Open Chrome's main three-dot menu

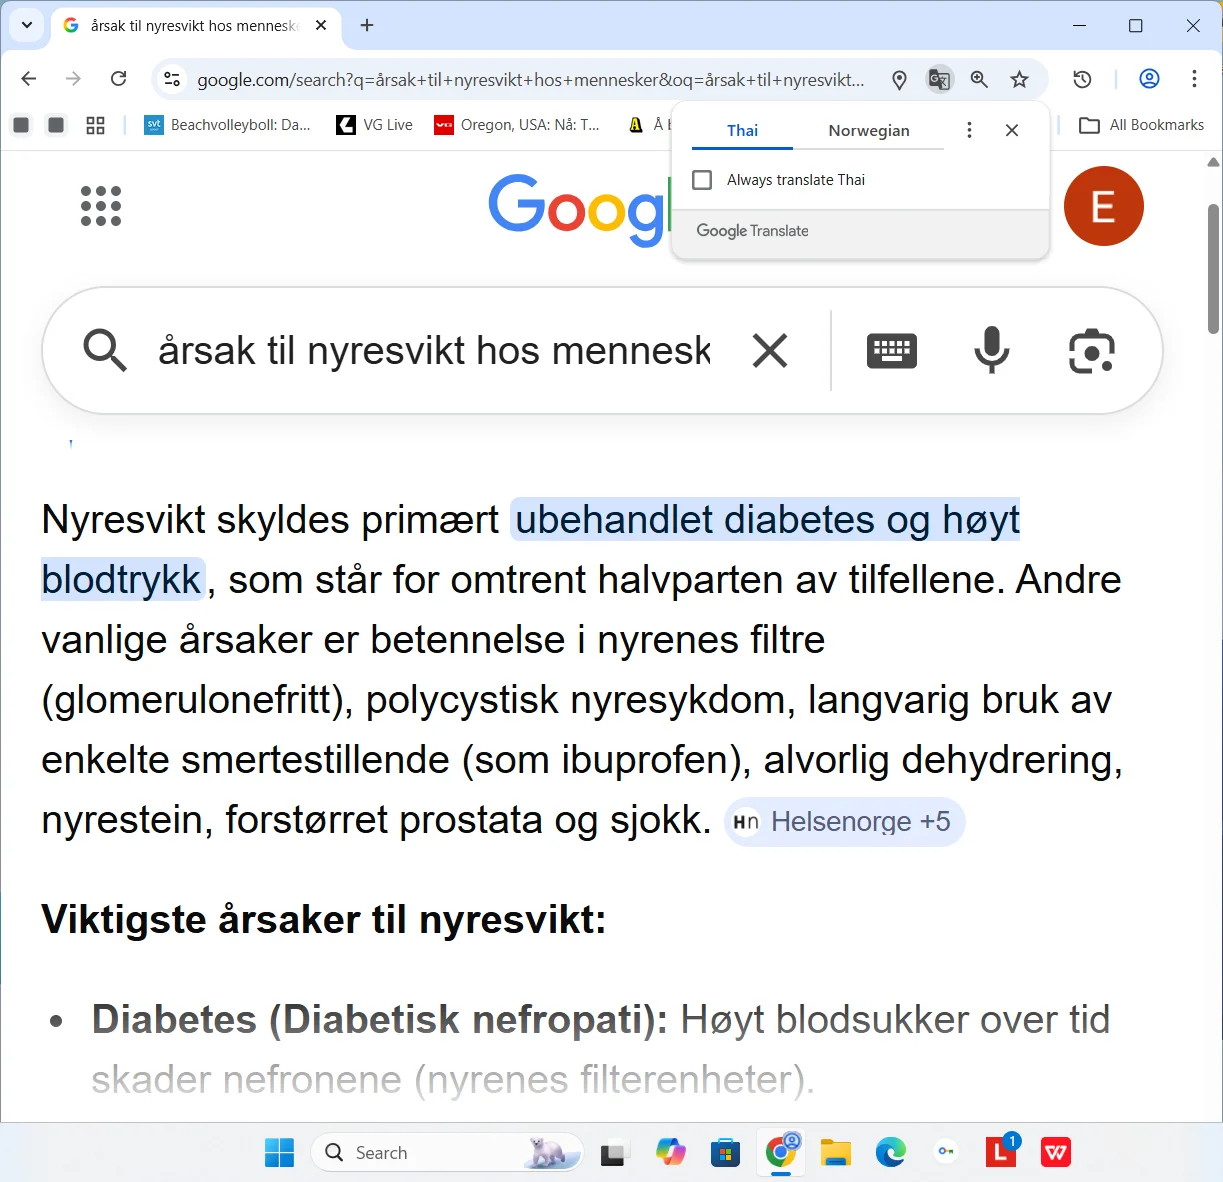point(1195,79)
